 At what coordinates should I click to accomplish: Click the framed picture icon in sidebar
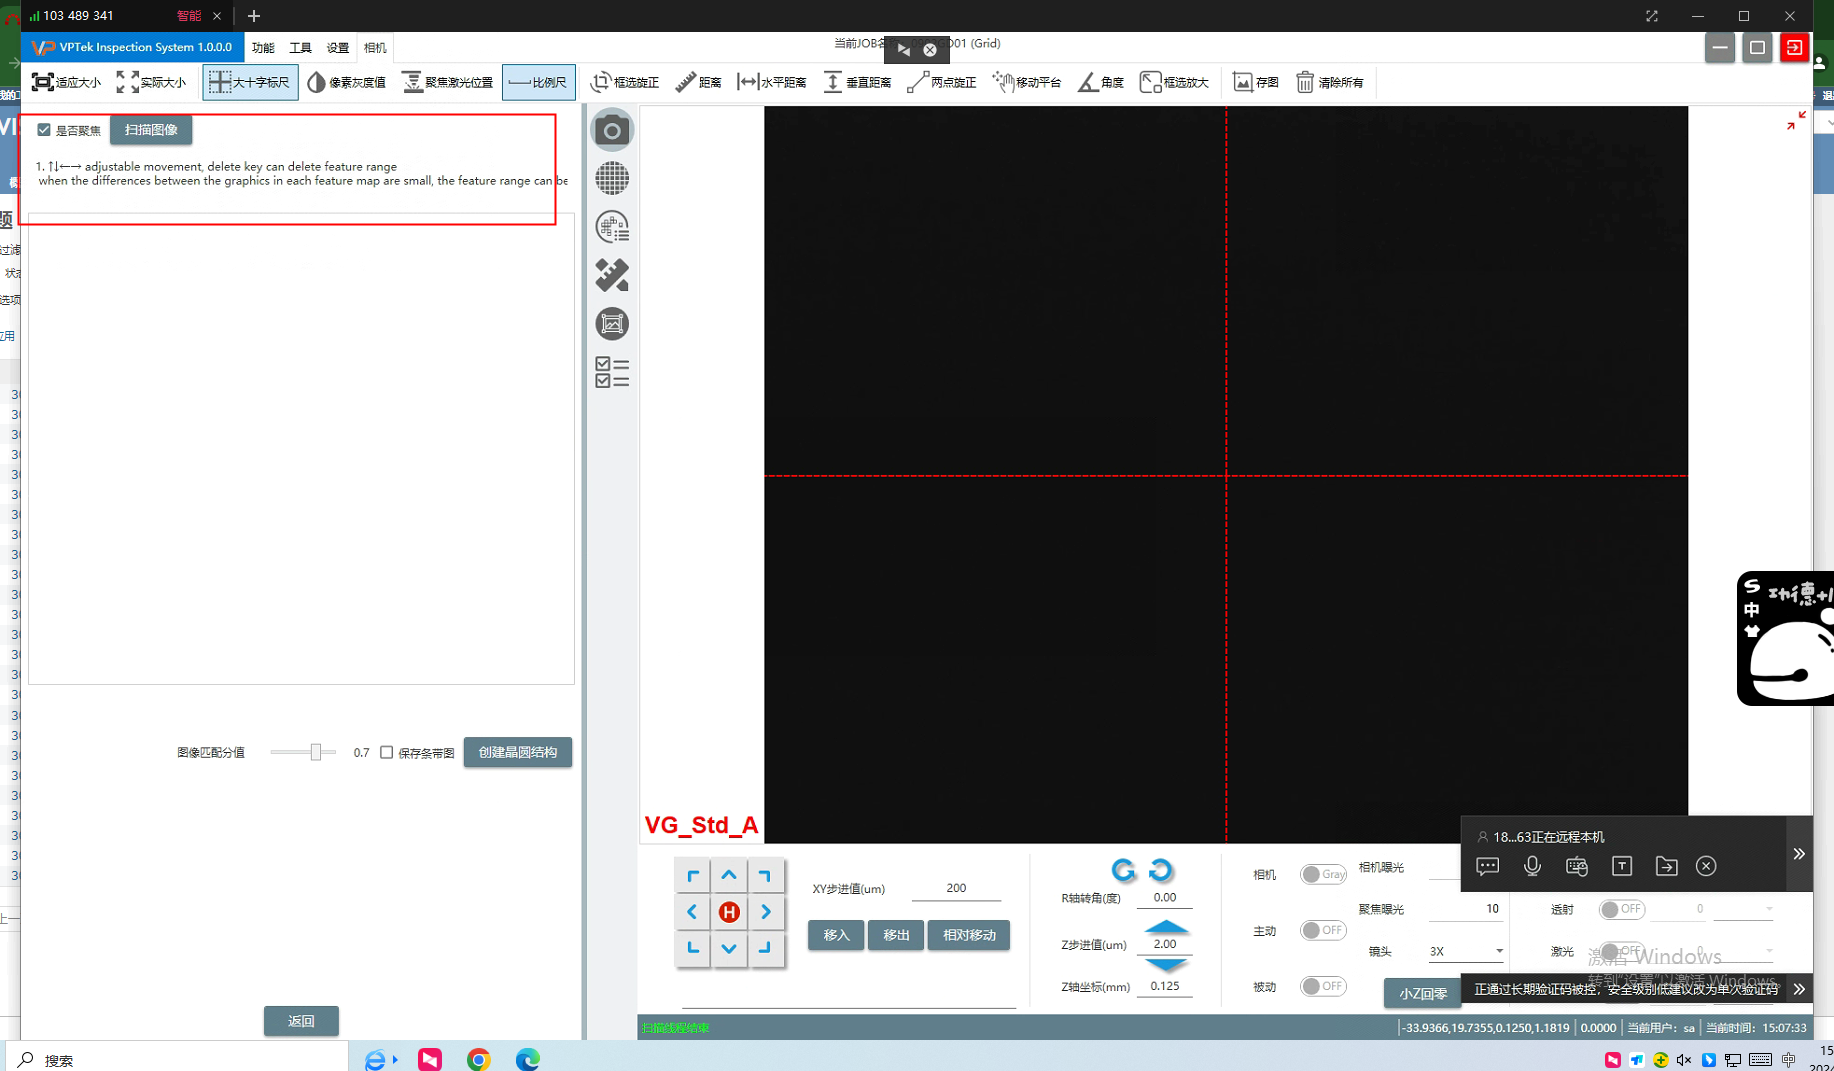(x=612, y=324)
